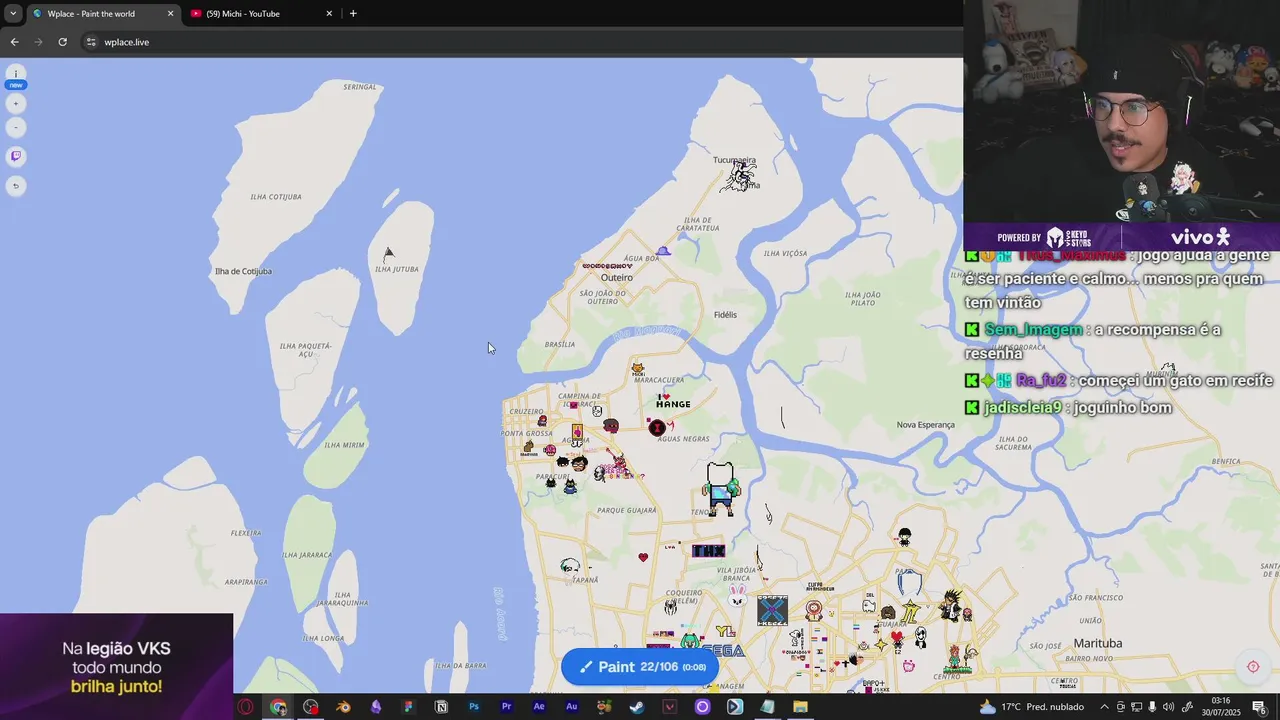Zoom out the map with minus button

point(15,127)
